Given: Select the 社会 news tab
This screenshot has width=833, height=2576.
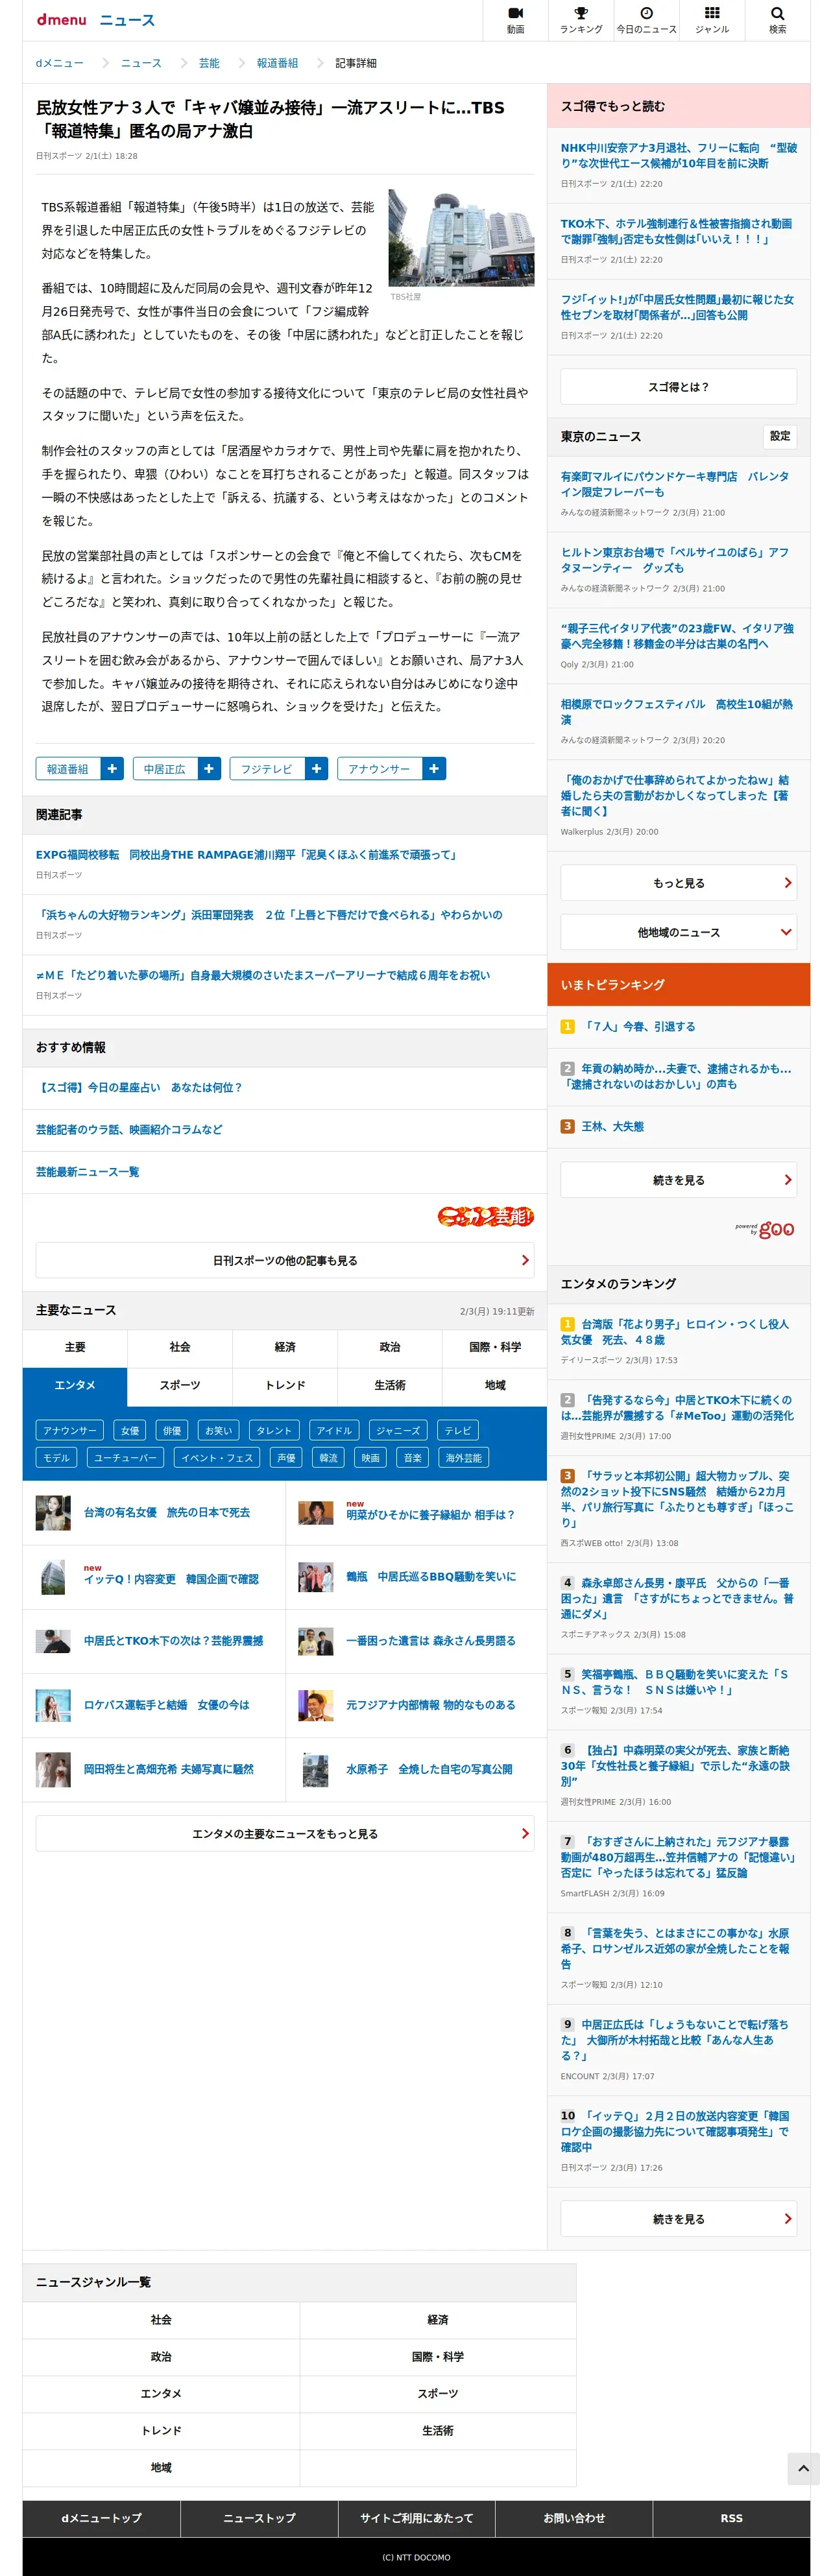Looking at the screenshot, I should coord(180,1347).
